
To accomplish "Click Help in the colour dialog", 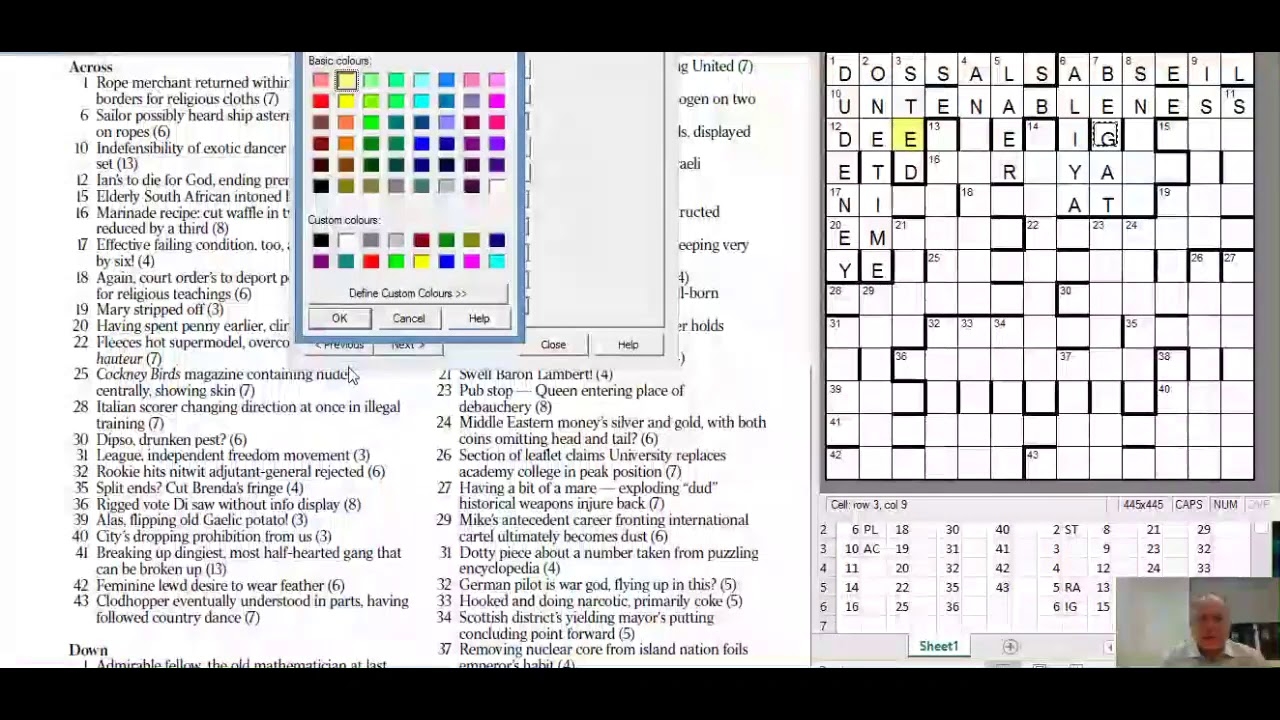I will point(478,318).
